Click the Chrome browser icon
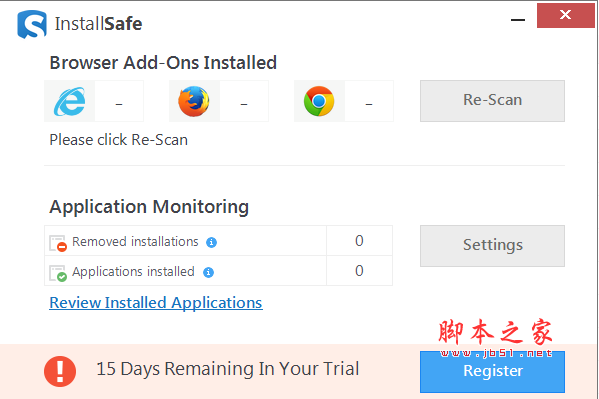 pos(319,101)
